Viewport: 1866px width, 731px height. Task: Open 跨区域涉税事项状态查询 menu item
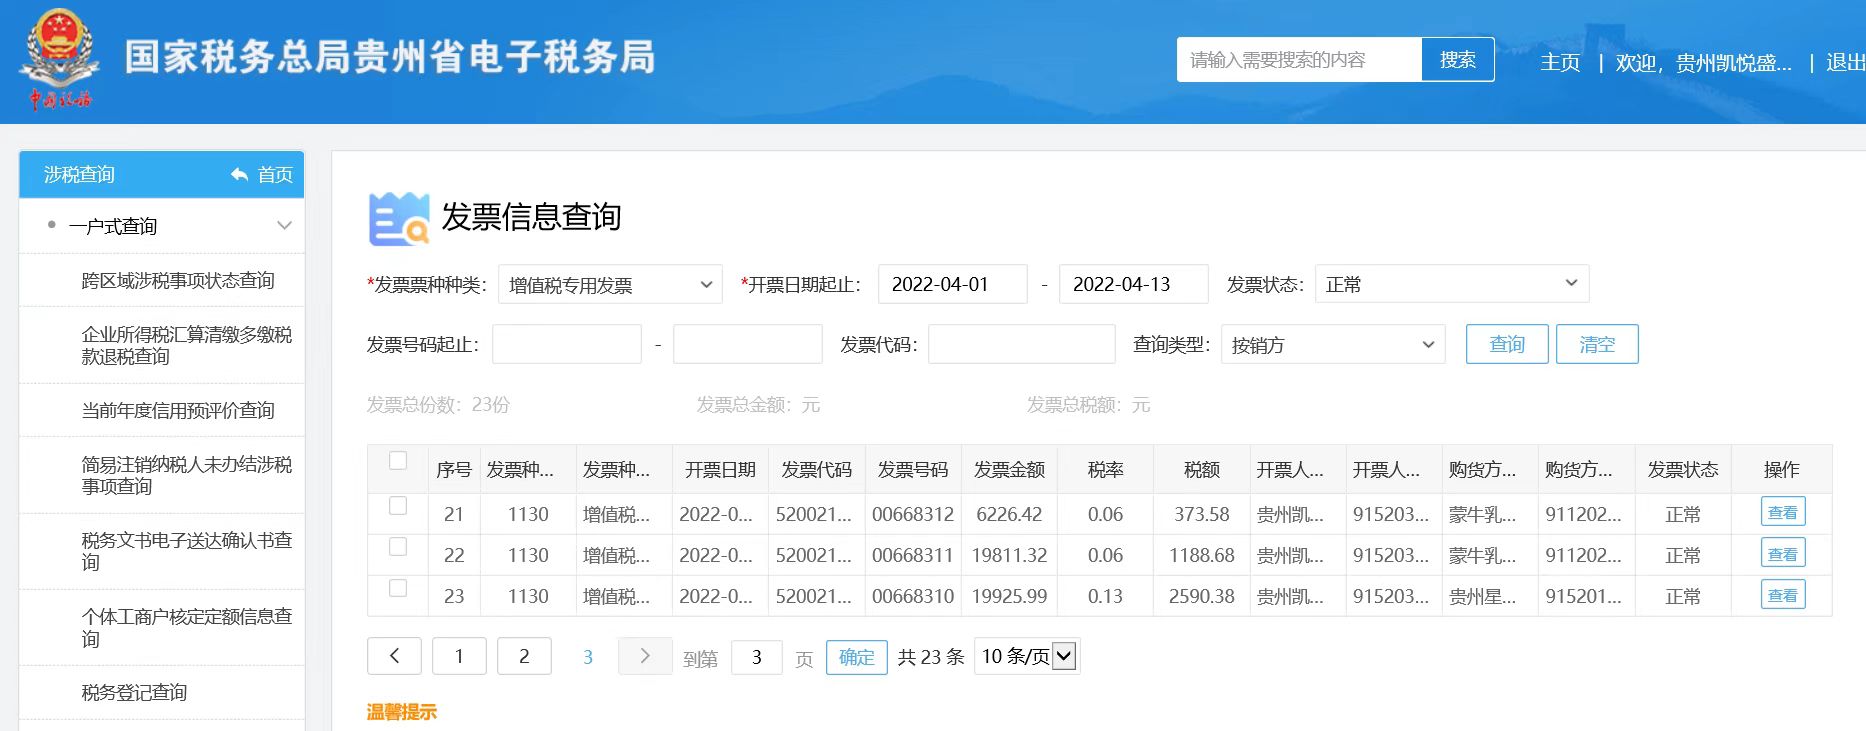tap(178, 280)
